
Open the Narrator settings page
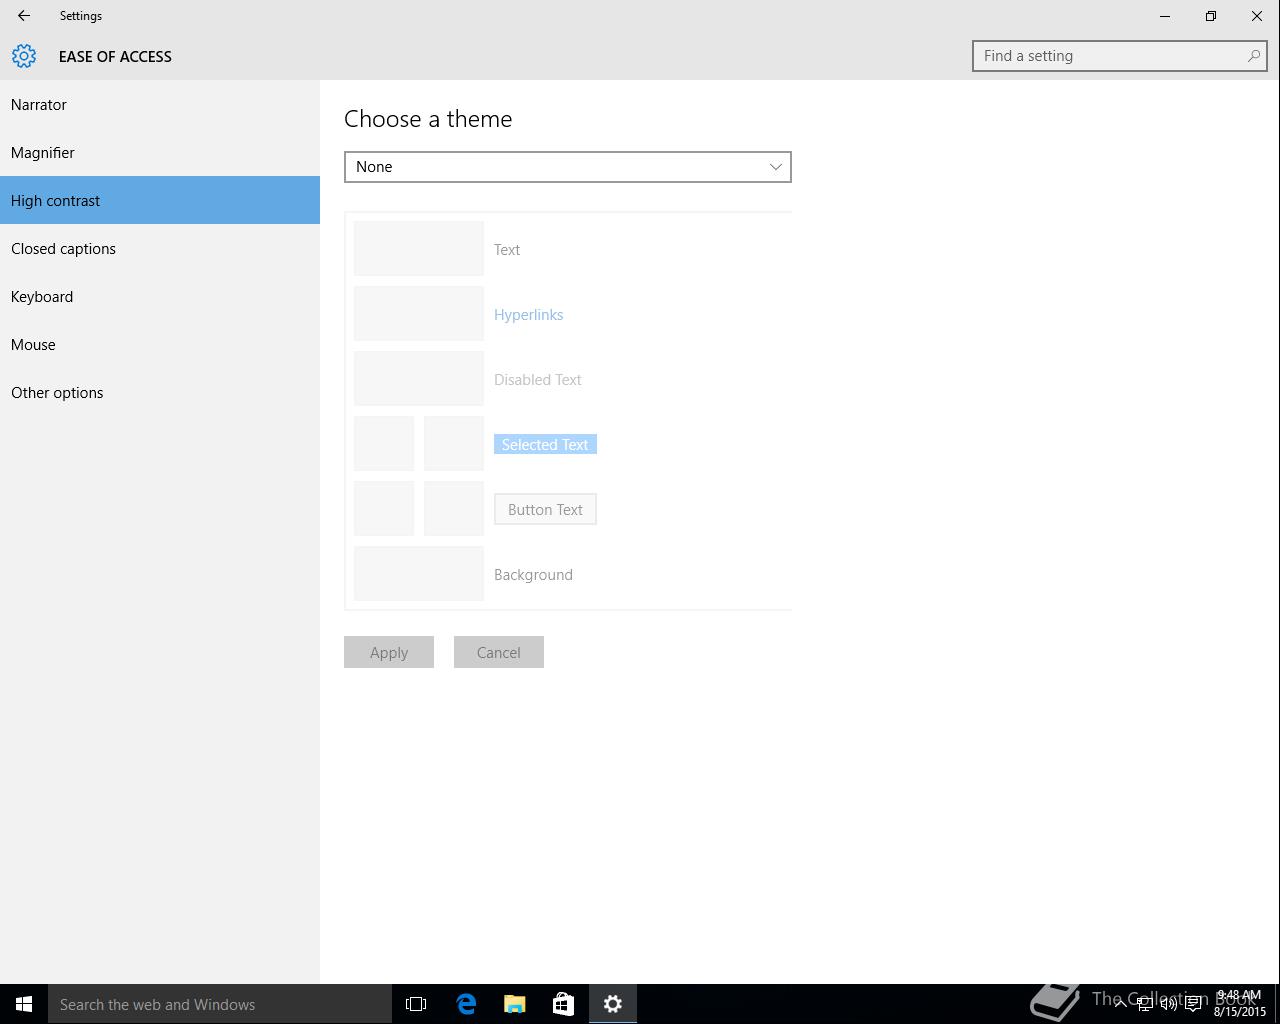[x=160, y=104]
